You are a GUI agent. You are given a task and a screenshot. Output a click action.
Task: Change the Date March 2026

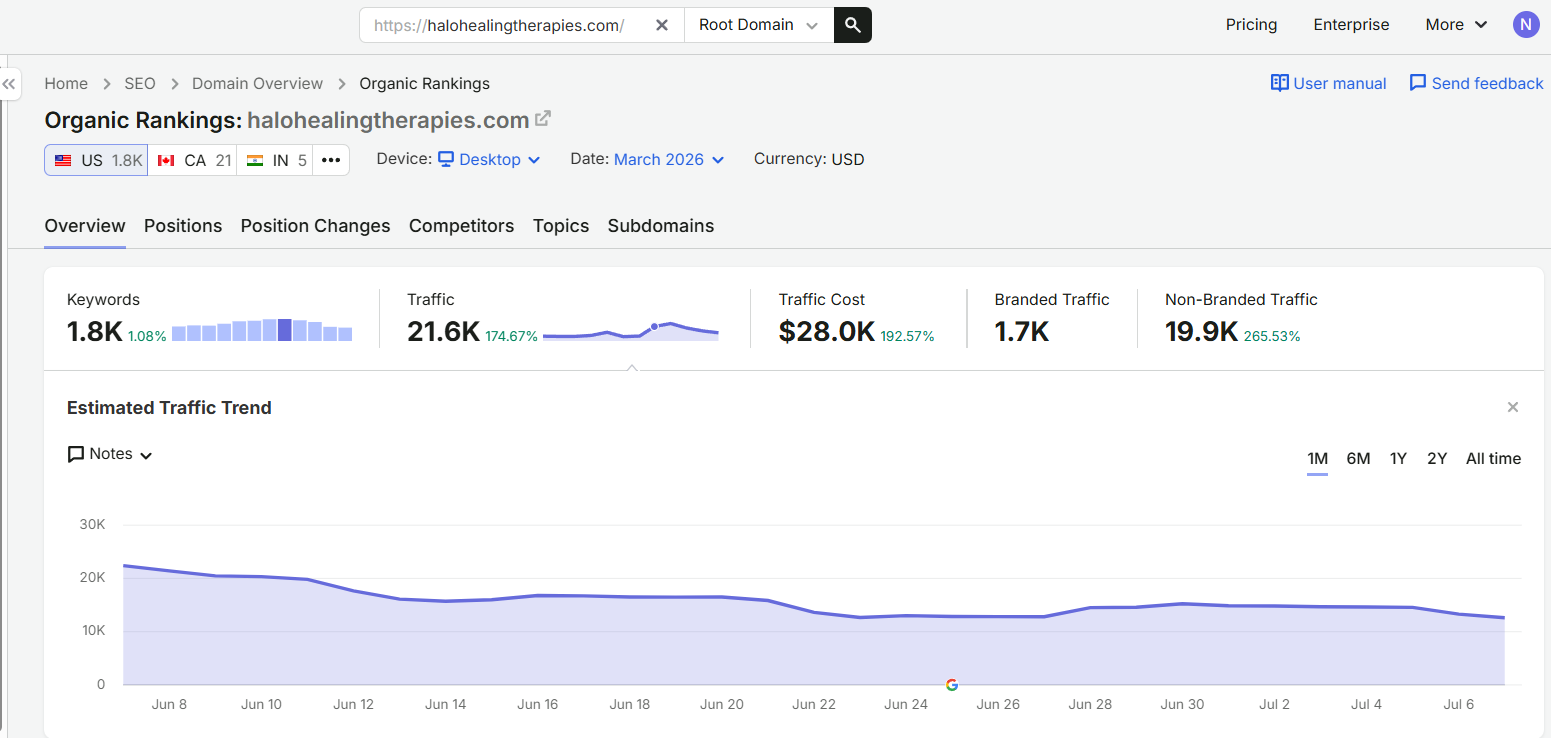coord(669,160)
